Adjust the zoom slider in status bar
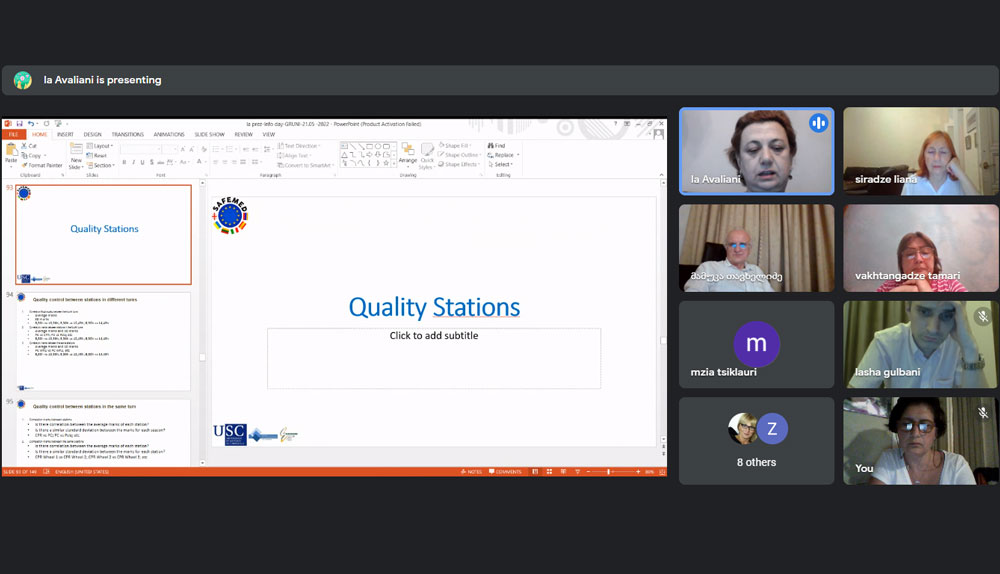The height and width of the screenshot is (574, 1000). pos(609,471)
